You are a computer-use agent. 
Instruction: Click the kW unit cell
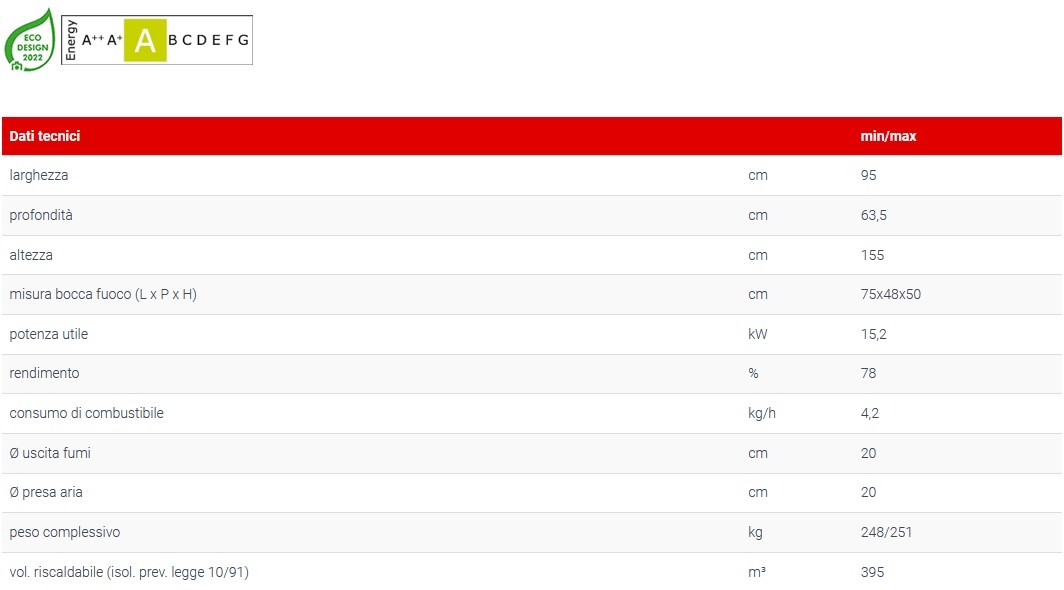click(757, 334)
